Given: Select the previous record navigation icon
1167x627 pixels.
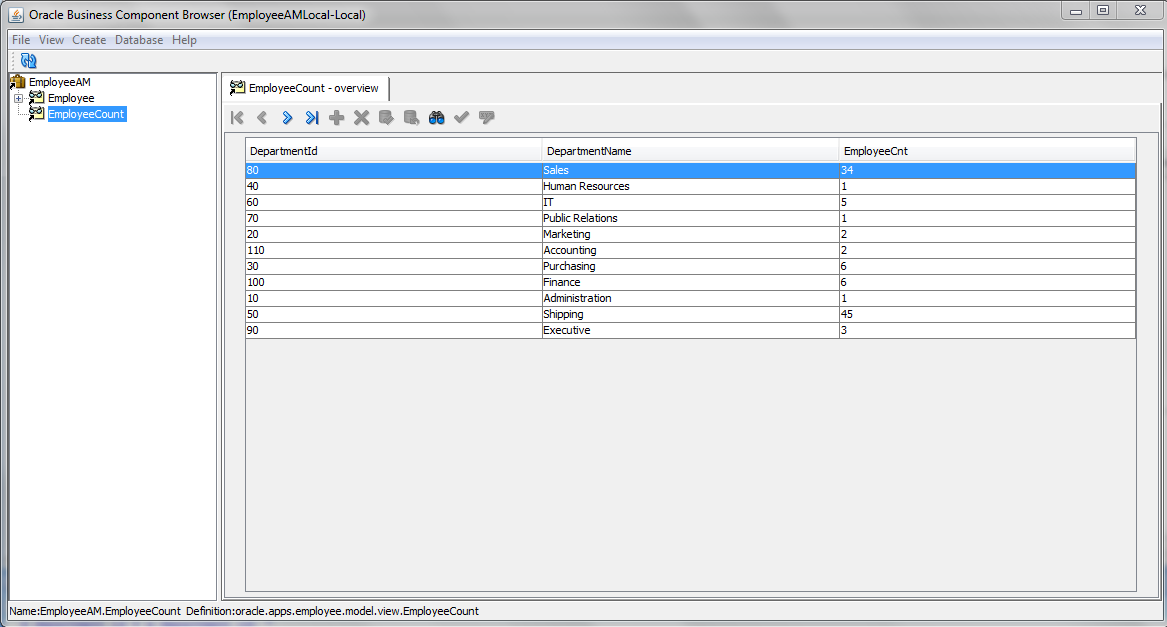Looking at the screenshot, I should click(261, 117).
